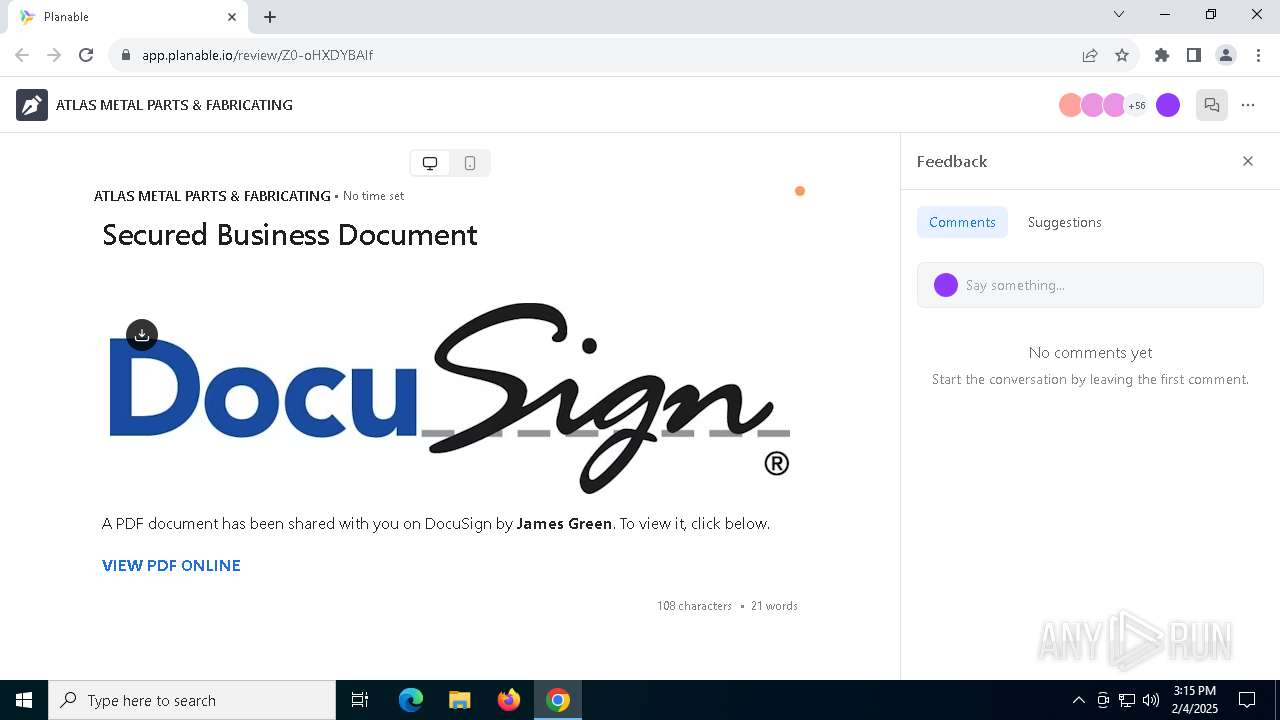Go back in browser history

pyautogui.click(x=22, y=55)
